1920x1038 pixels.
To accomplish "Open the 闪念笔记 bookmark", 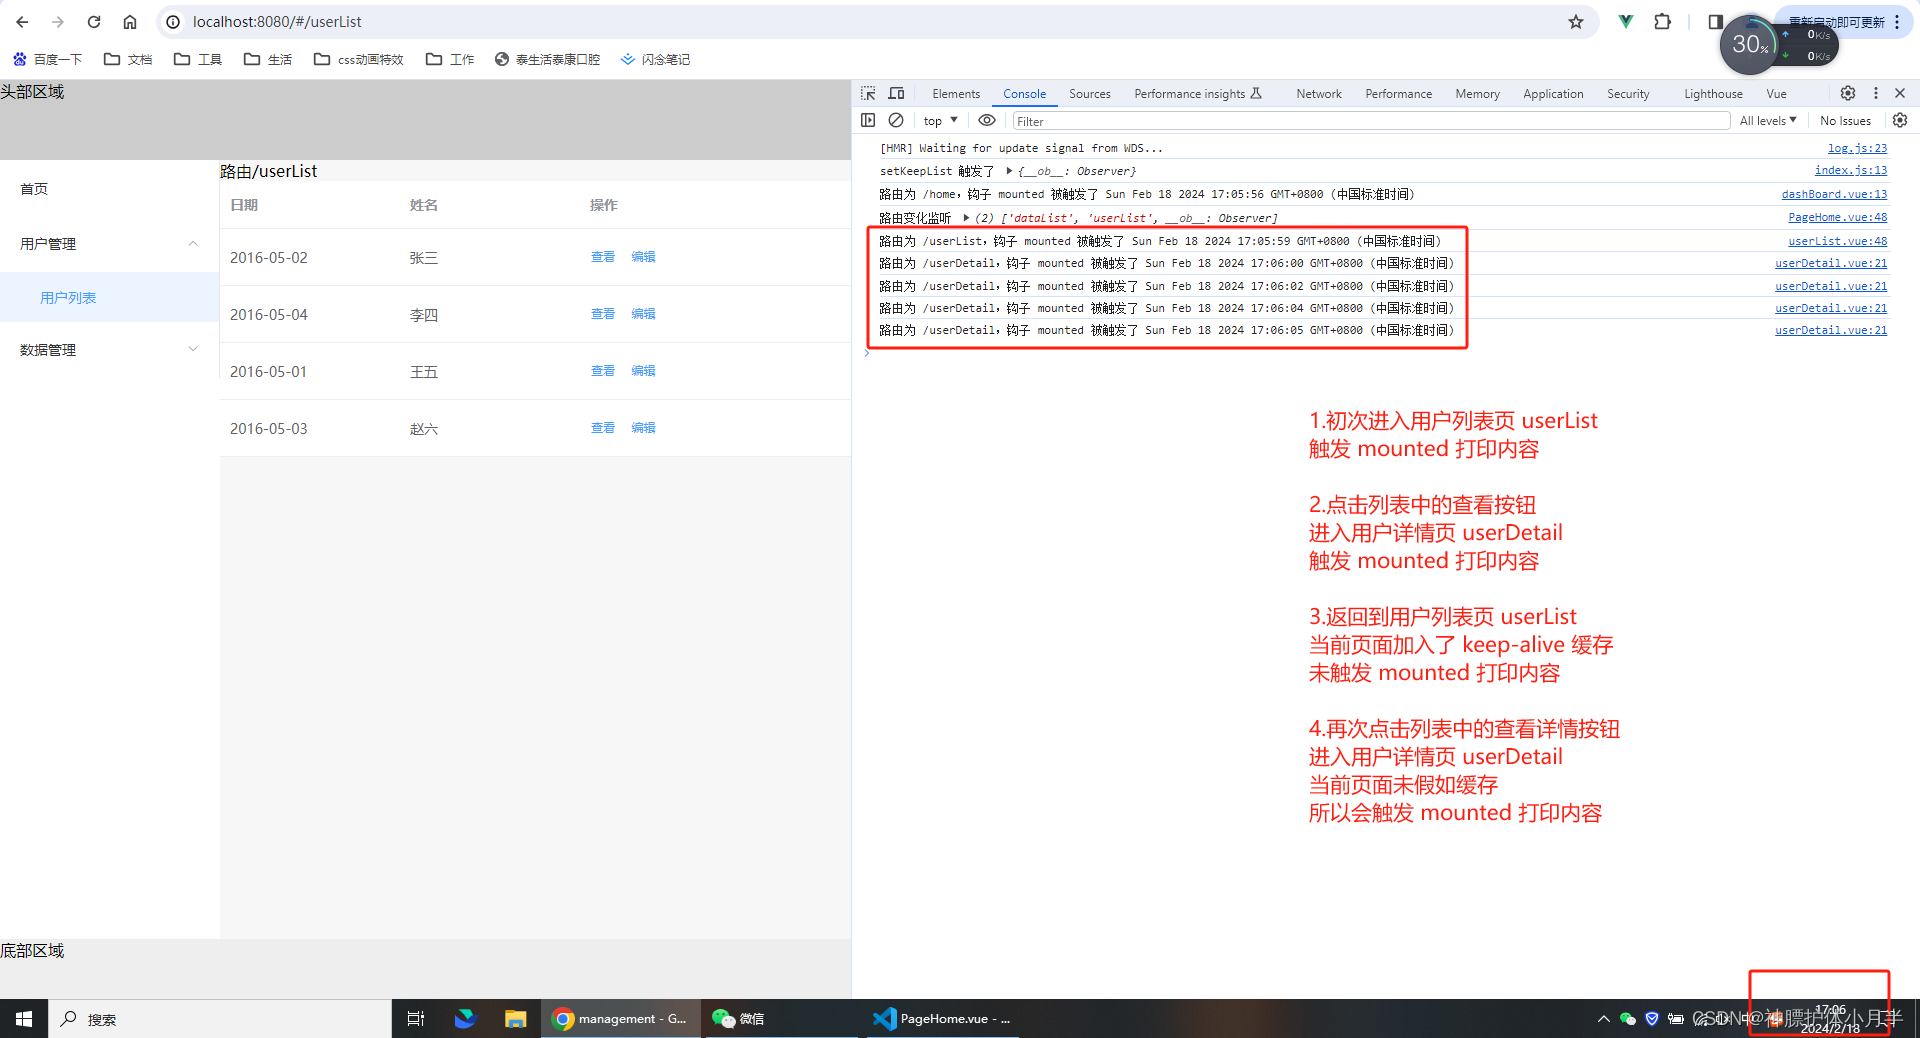I will click(x=656, y=59).
